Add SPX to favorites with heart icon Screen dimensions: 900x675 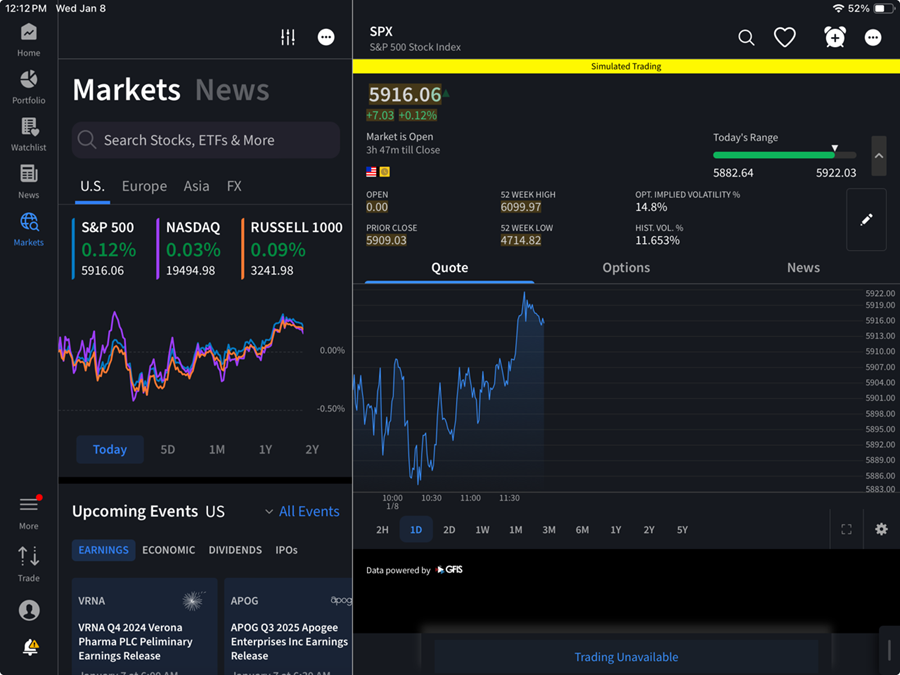[785, 38]
